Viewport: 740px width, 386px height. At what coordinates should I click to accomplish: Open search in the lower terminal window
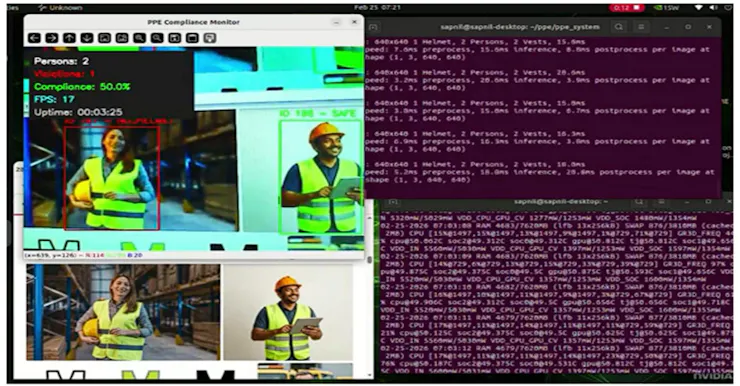tap(639, 202)
